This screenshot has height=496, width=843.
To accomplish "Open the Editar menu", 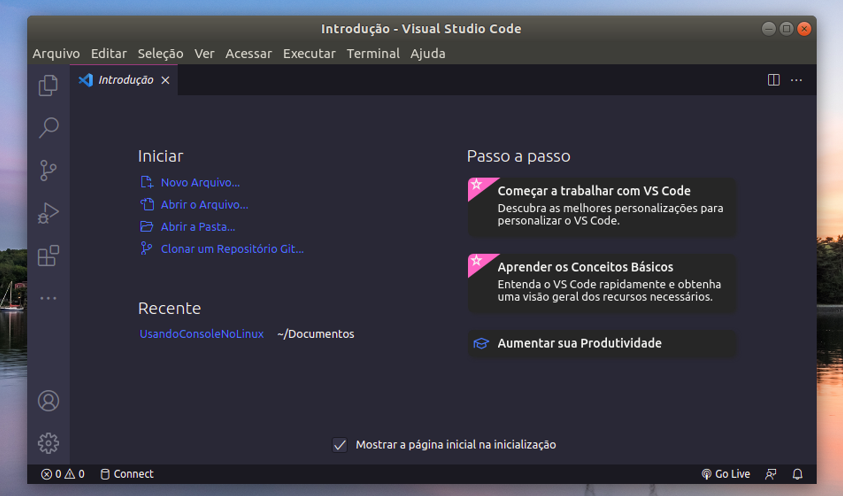I will tap(109, 54).
